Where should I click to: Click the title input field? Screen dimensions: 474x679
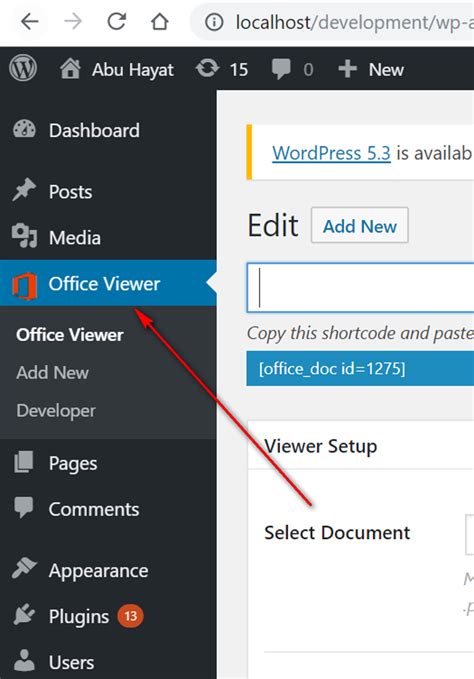[x=360, y=288]
